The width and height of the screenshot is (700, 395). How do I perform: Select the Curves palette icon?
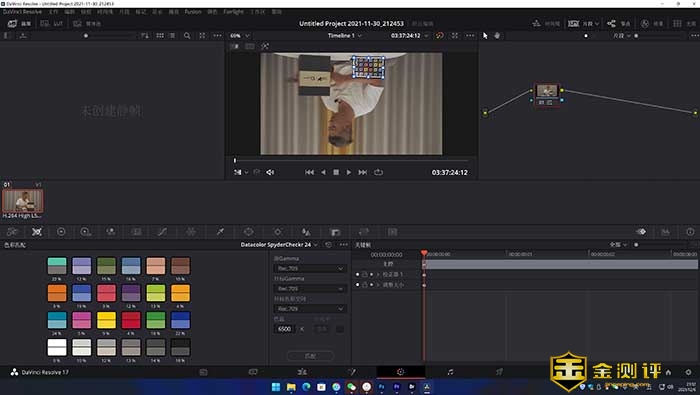click(162, 232)
